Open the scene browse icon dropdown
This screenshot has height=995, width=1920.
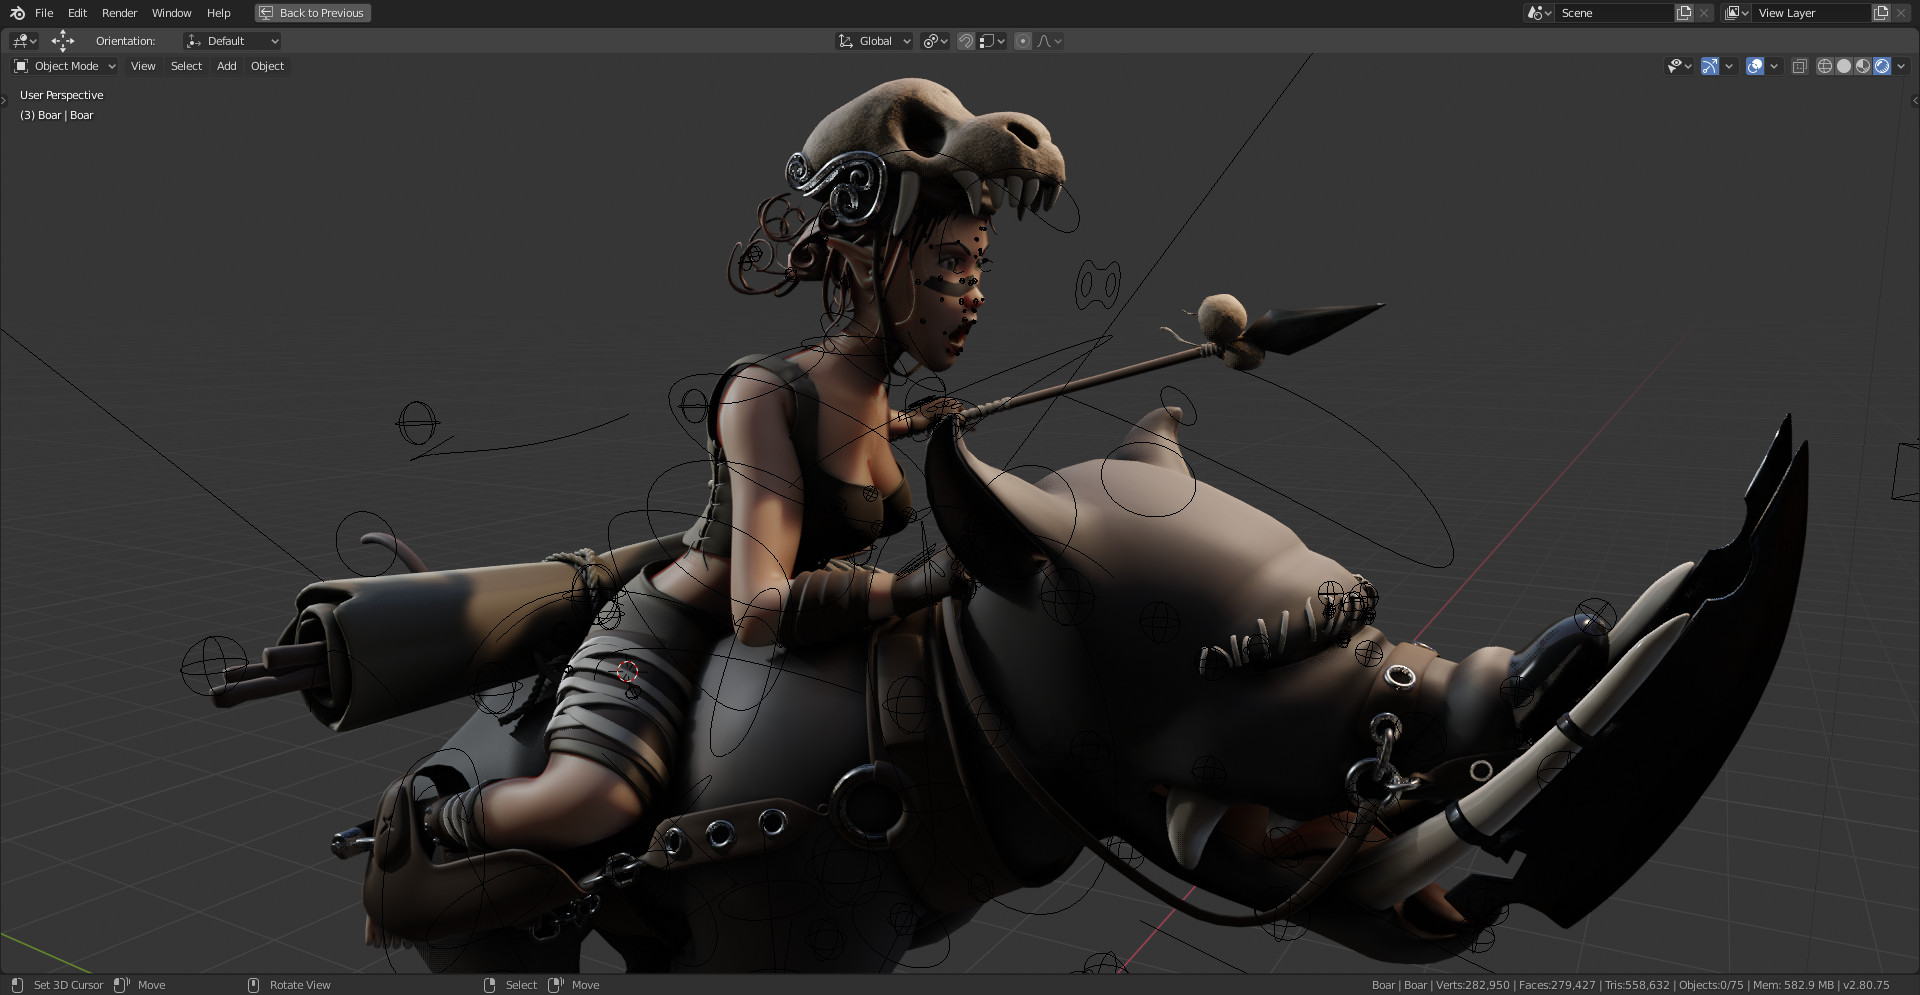1539,13
